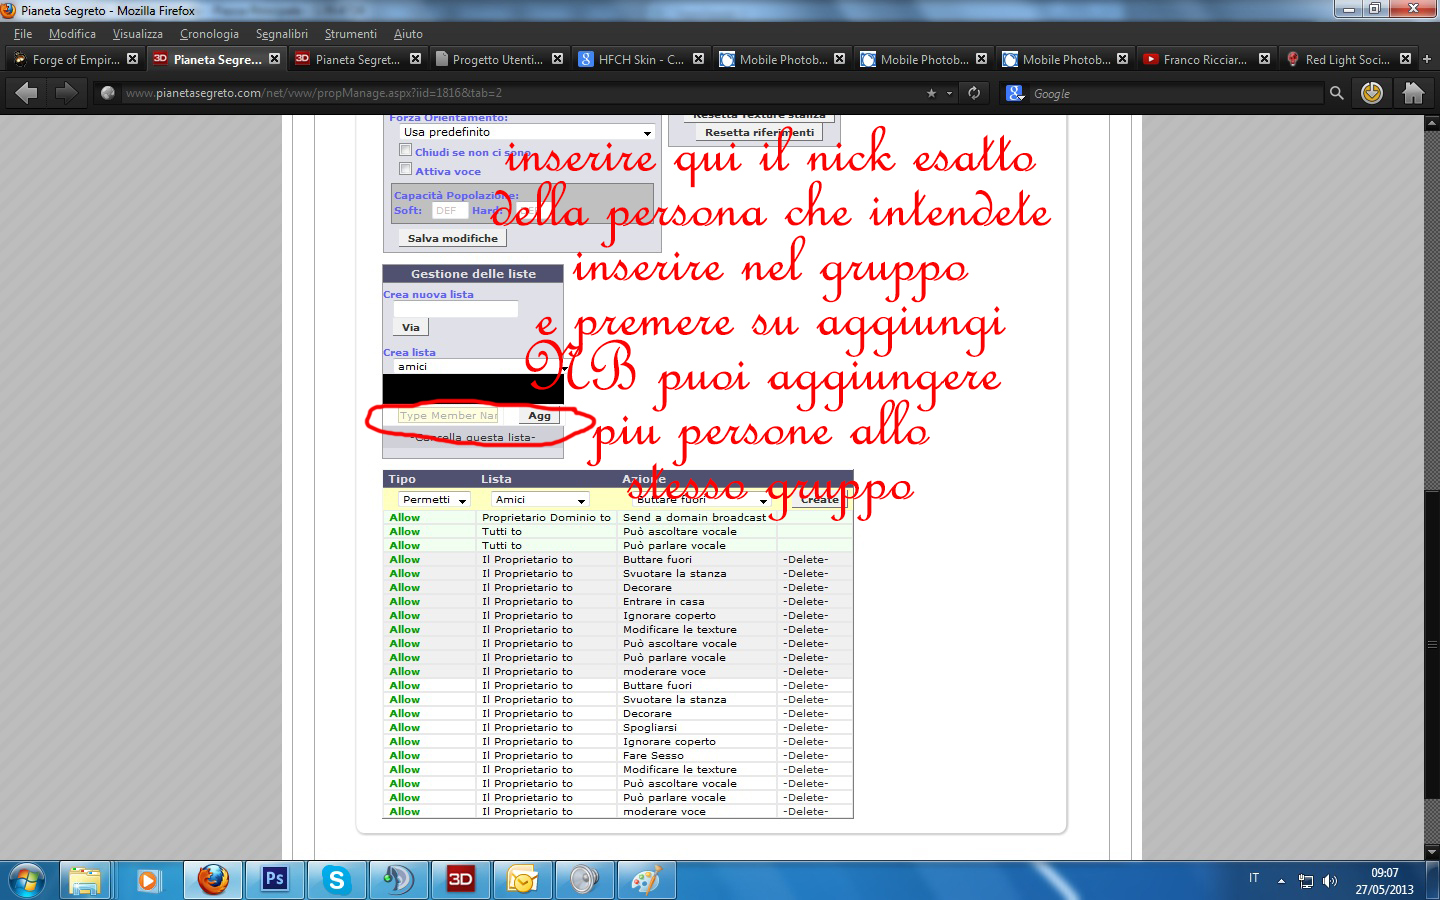Open a new tab with the plus icon

click(x=1427, y=59)
